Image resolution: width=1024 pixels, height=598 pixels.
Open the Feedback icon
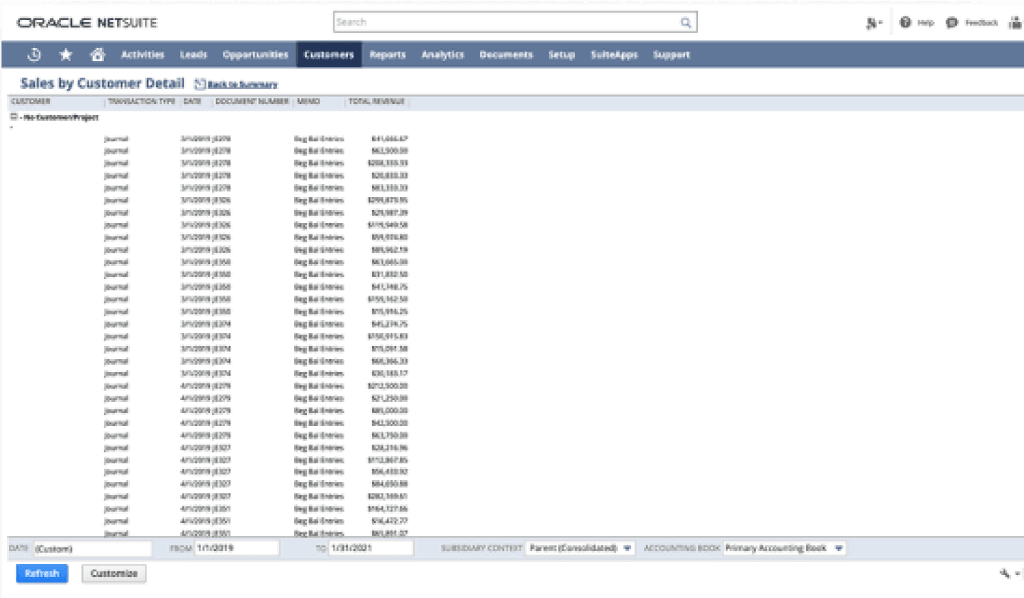(x=950, y=21)
